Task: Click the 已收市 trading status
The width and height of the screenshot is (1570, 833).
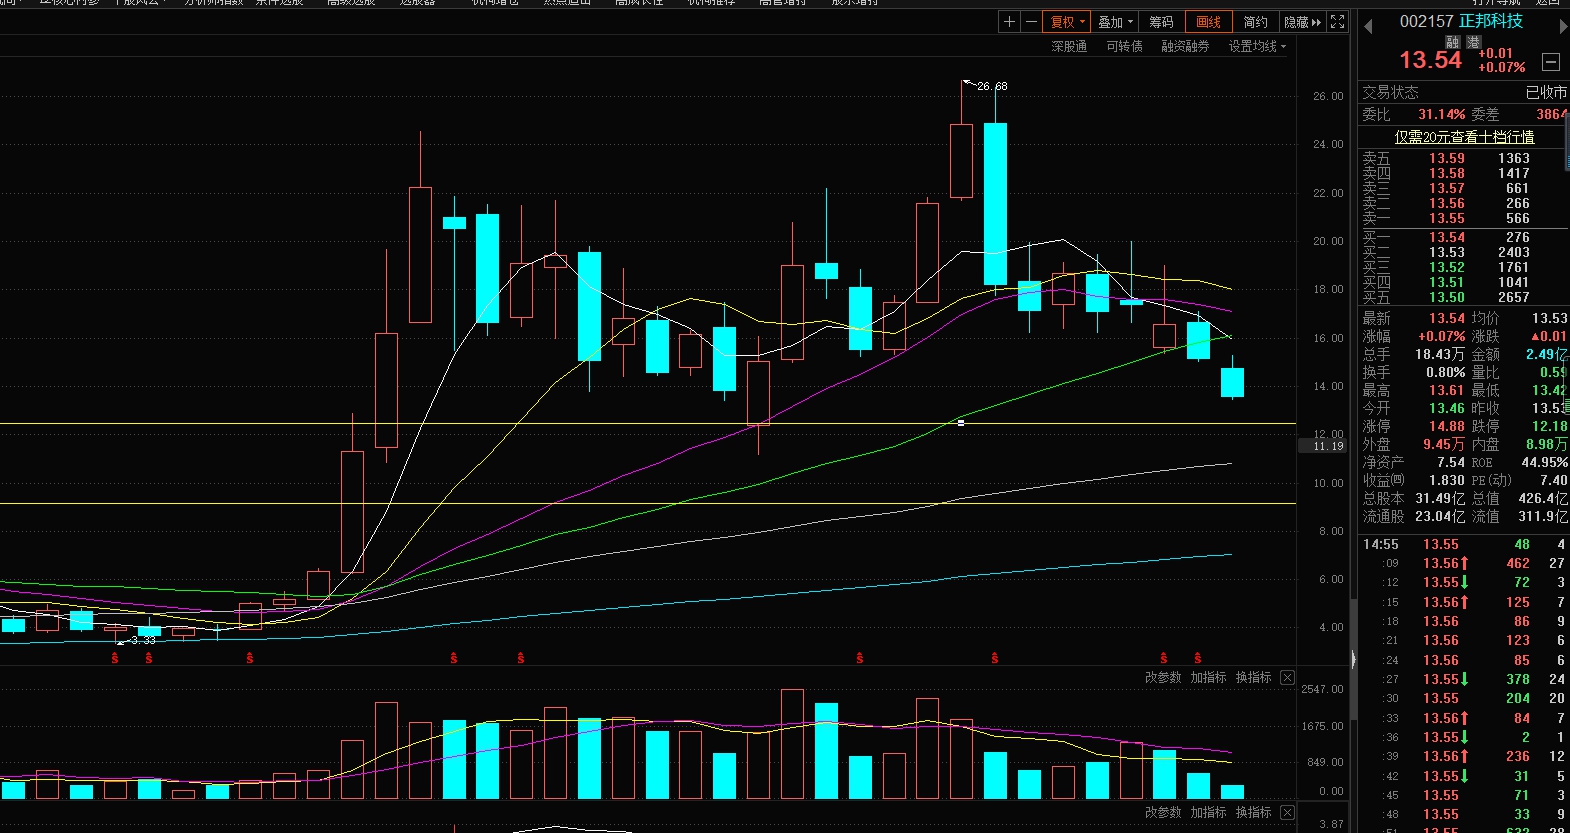Action: click(1546, 92)
